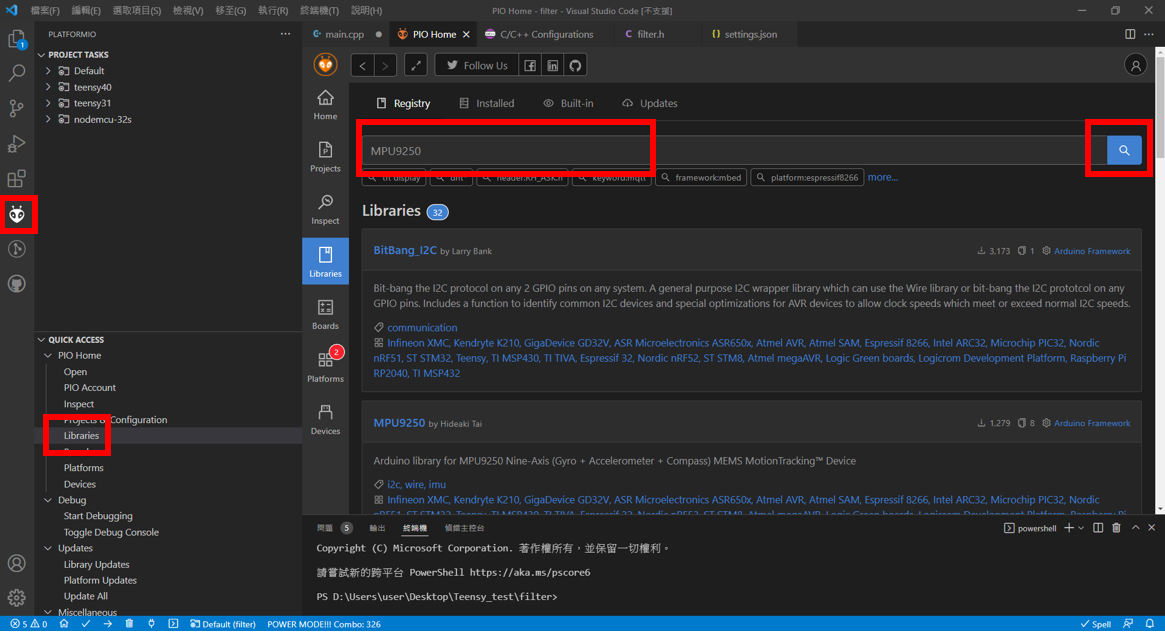The height and width of the screenshot is (633, 1165).
Task: Open the BitBang_I2C library link
Action: (405, 250)
